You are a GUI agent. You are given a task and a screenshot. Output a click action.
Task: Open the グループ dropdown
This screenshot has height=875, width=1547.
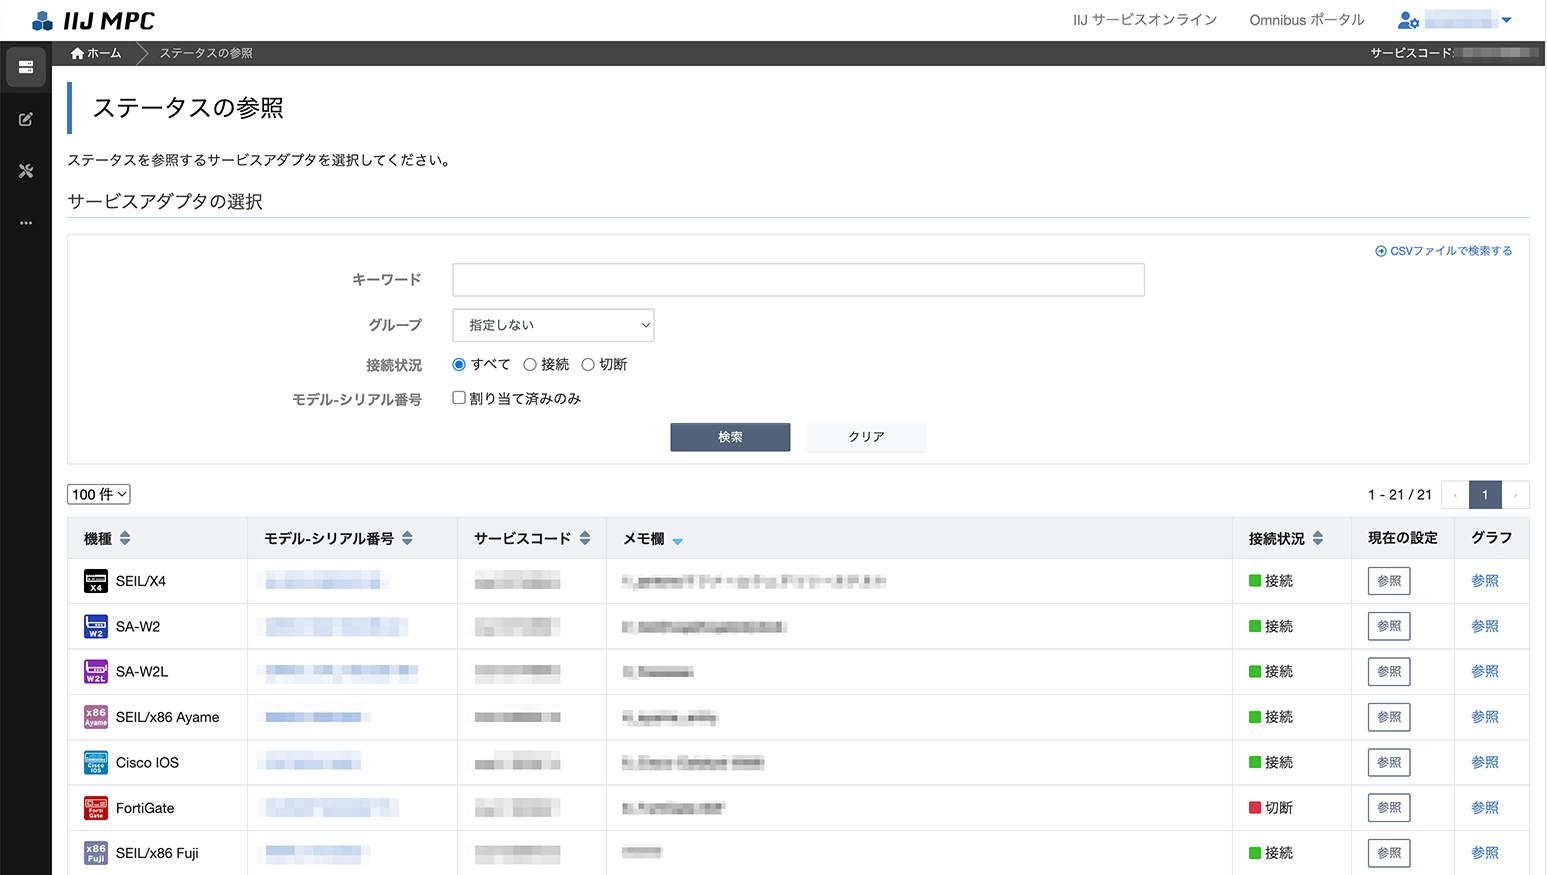[553, 325]
